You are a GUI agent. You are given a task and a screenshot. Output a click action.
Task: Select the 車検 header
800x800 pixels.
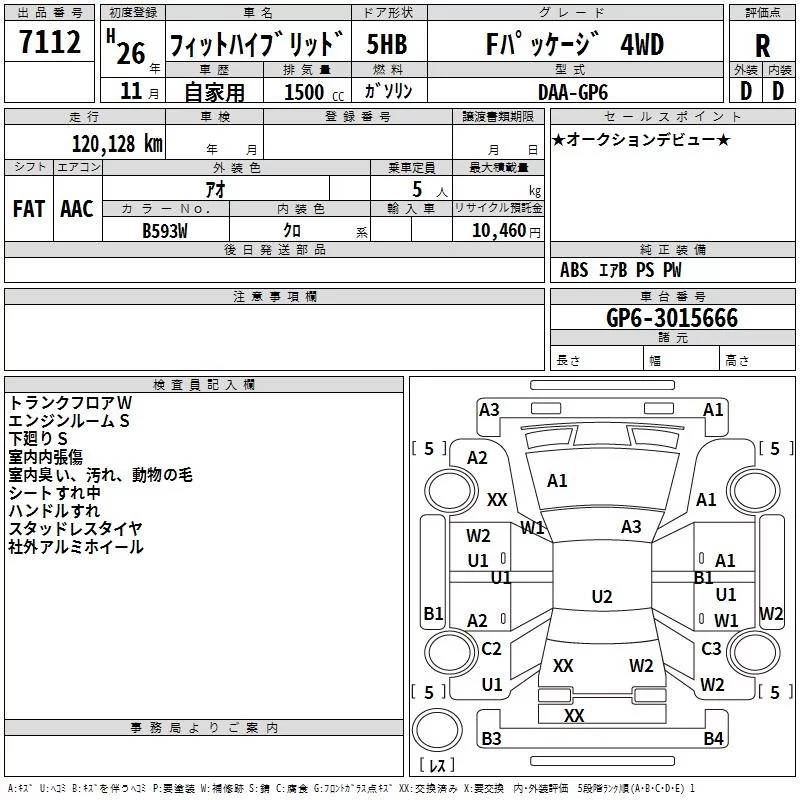coord(215,117)
